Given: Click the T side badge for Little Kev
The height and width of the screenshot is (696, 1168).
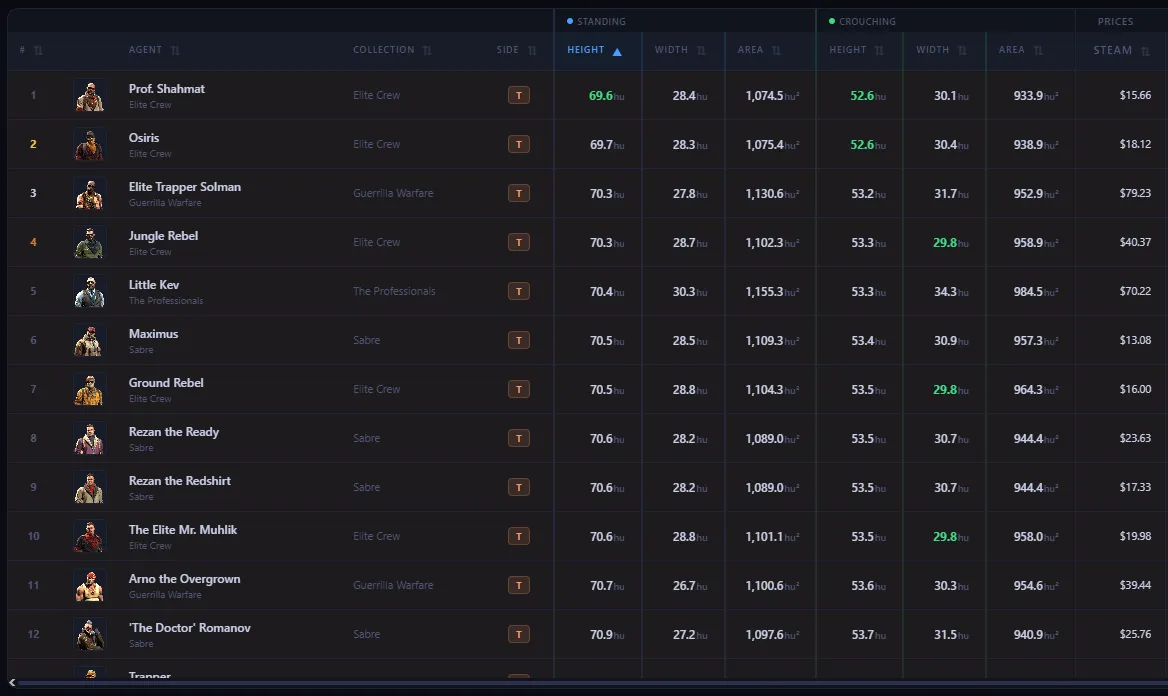Looking at the screenshot, I should pyautogui.click(x=519, y=291).
